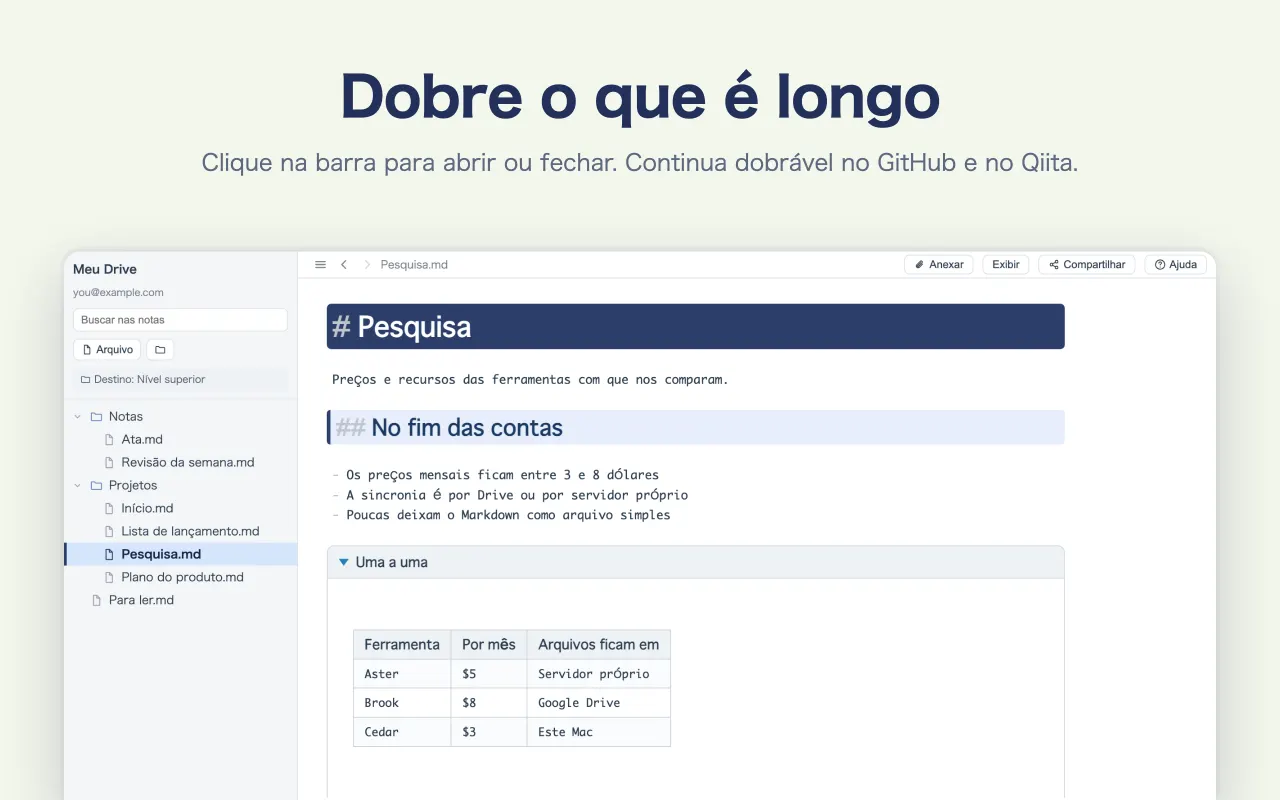Collapse the Projetos folder chevron

pos(78,485)
